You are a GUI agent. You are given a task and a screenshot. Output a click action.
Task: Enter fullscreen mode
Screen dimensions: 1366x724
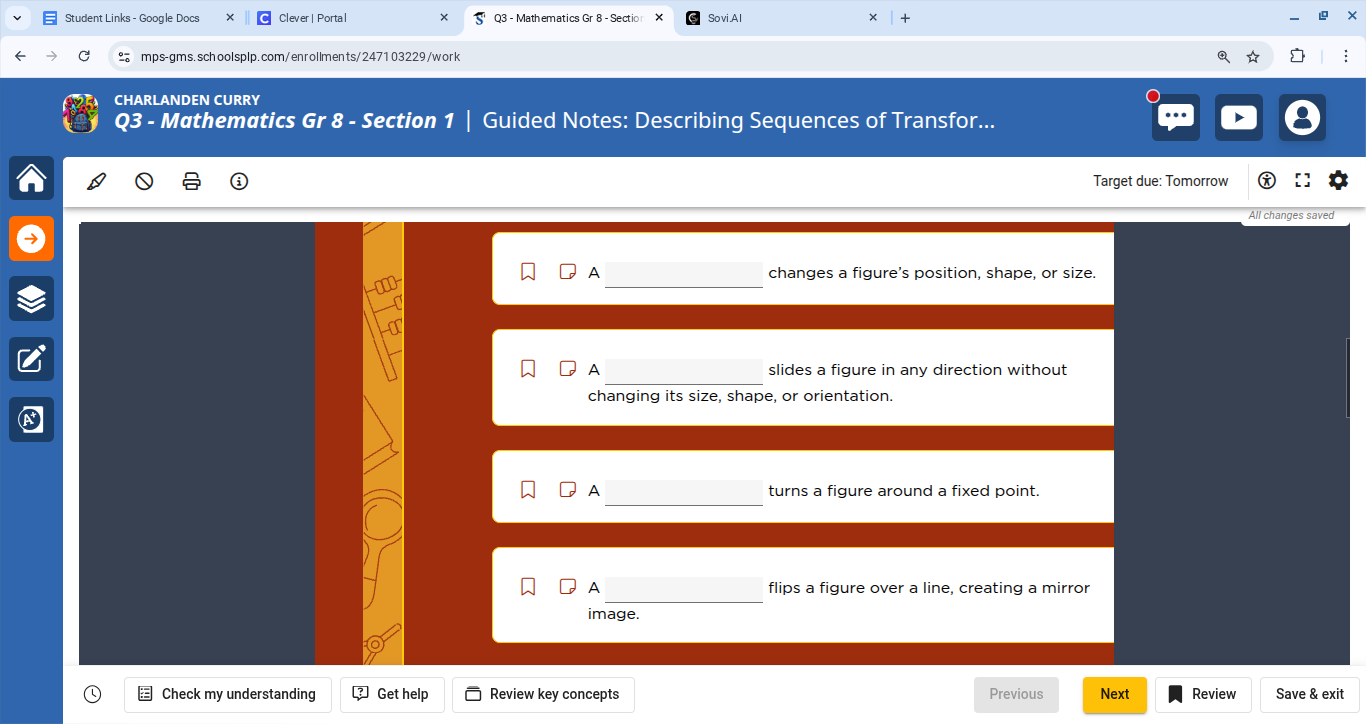(1302, 181)
